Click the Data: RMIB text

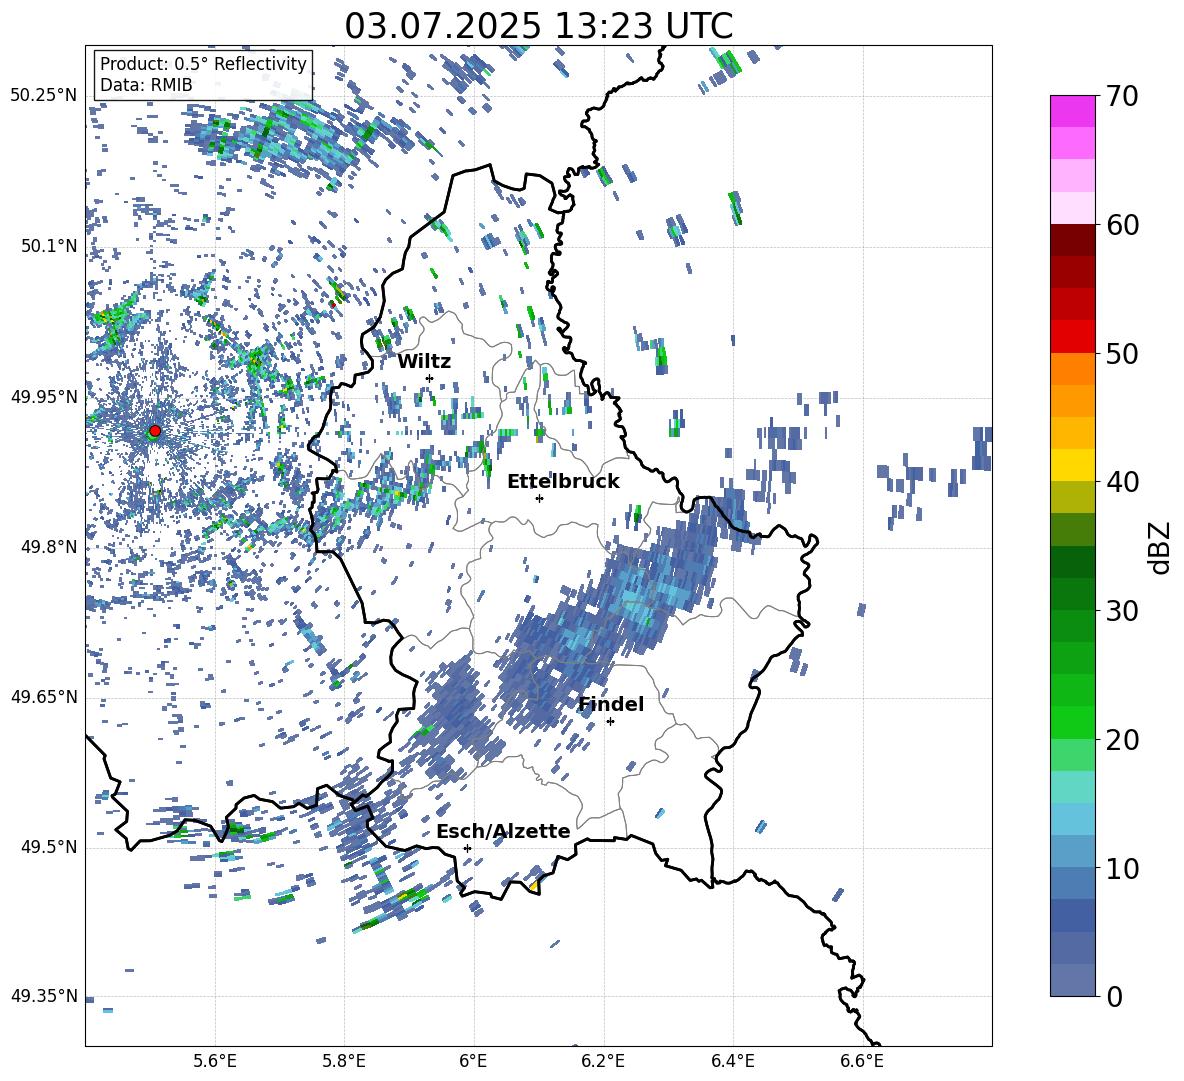pyautogui.click(x=146, y=85)
